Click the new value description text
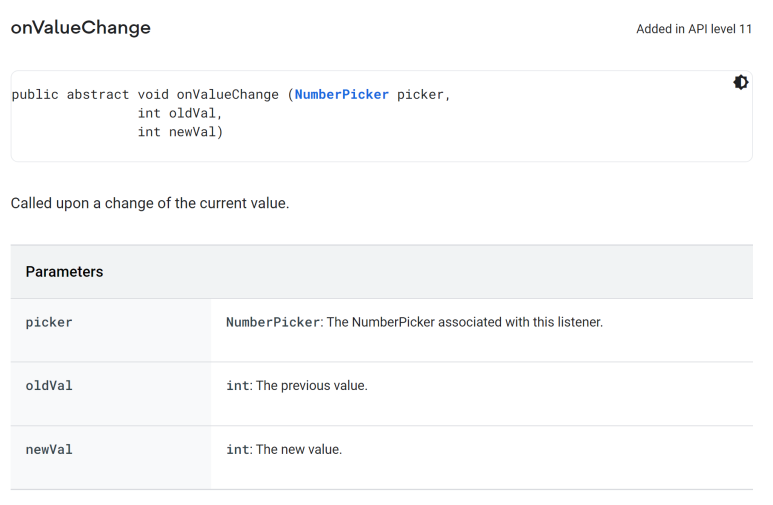The width and height of the screenshot is (773, 505). point(299,450)
